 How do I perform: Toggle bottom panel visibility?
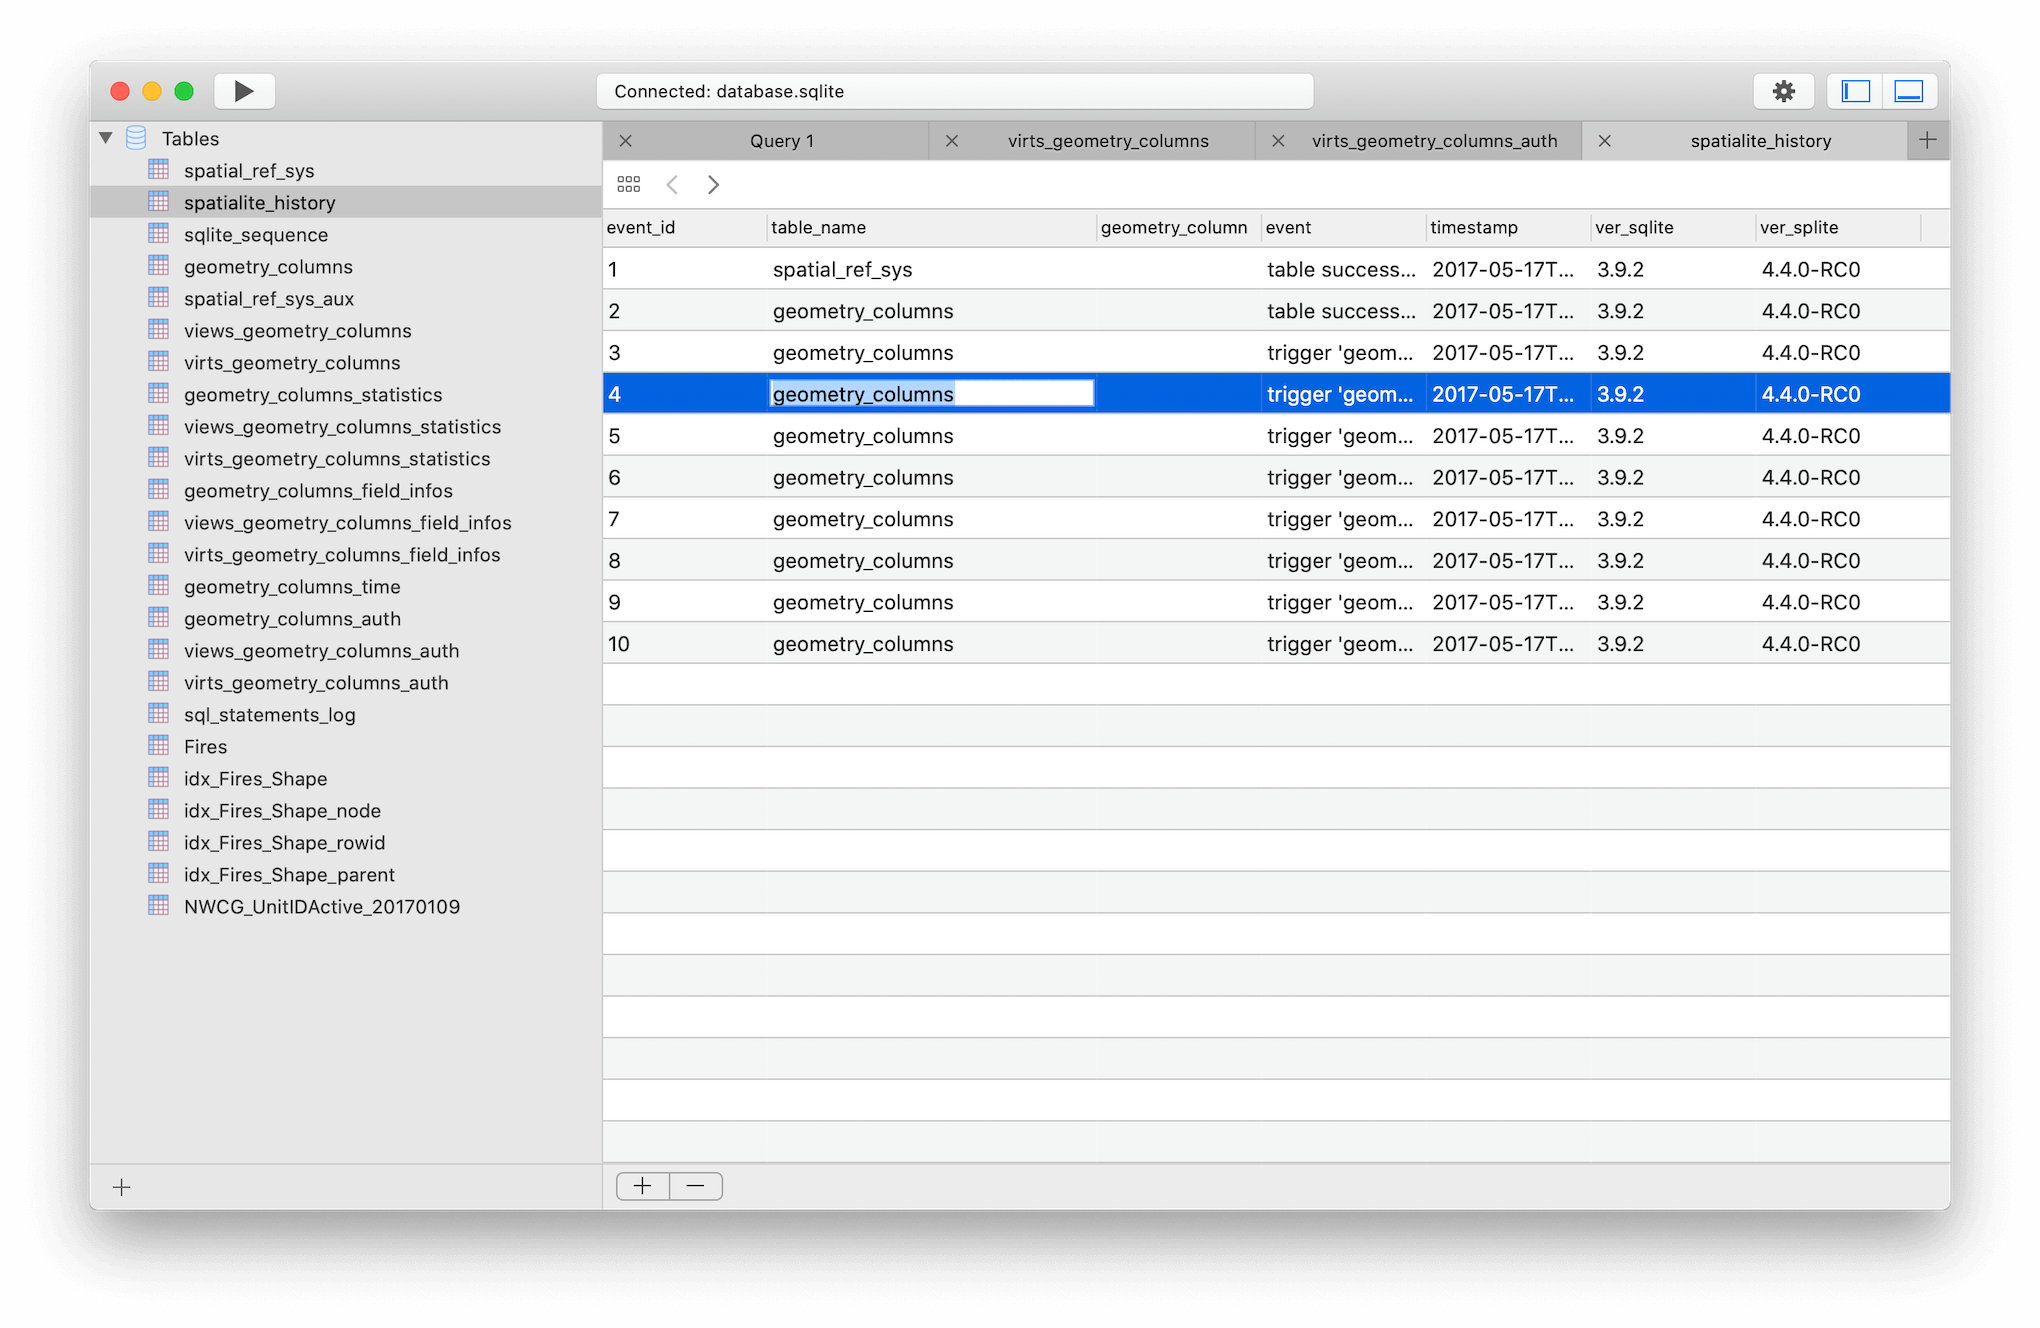(x=1908, y=91)
